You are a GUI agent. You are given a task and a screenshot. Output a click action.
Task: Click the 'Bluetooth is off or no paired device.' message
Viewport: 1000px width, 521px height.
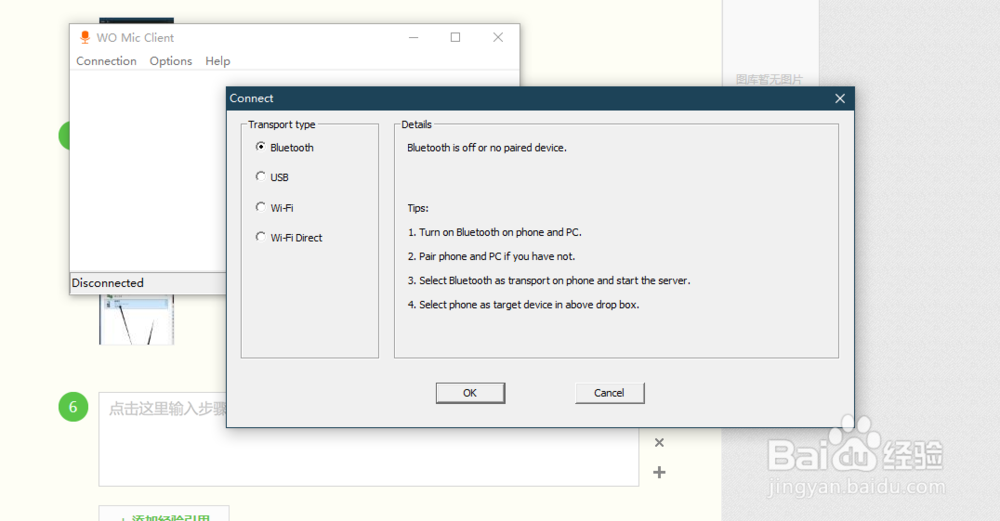(x=487, y=148)
